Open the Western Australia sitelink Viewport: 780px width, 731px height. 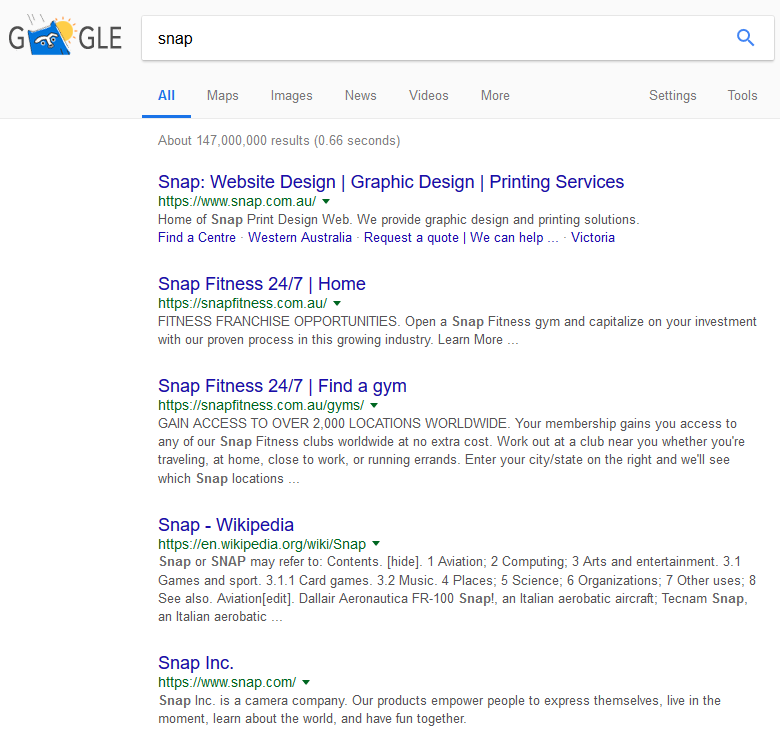pyautogui.click(x=300, y=237)
